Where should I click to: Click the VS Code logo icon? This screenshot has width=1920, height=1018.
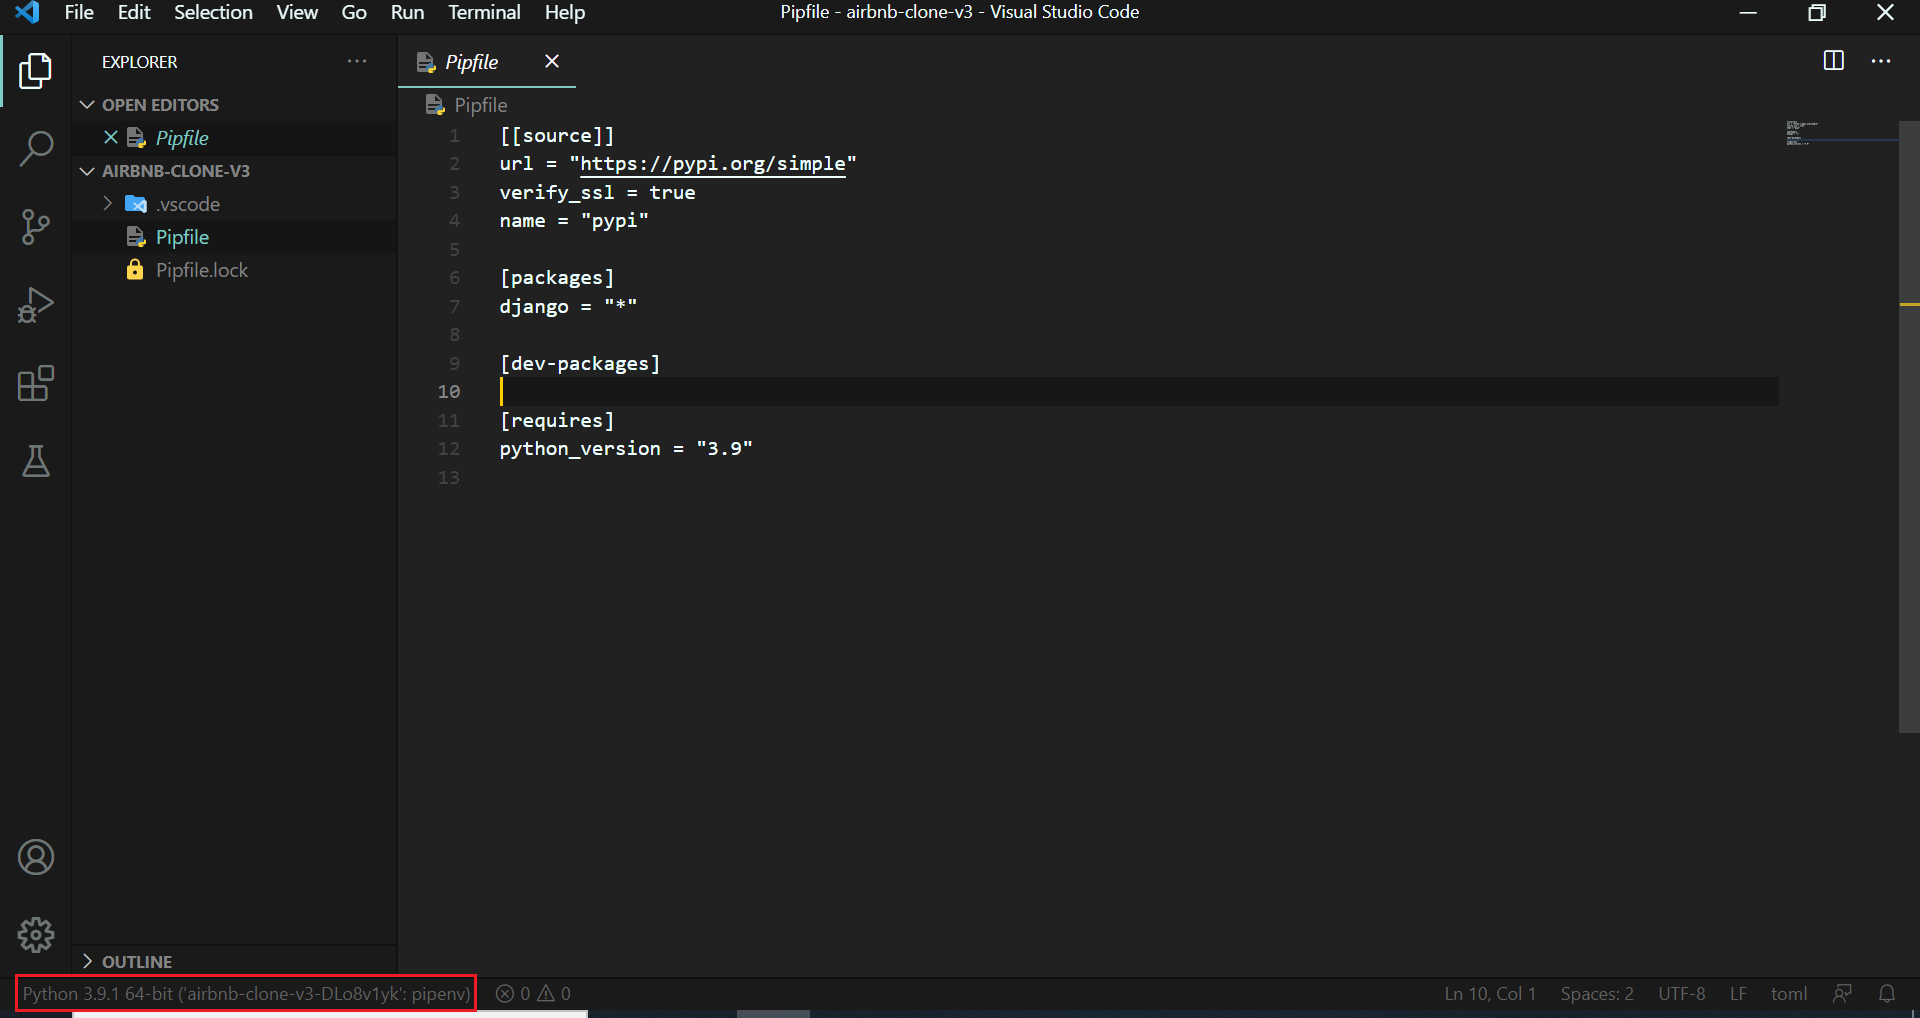(x=27, y=12)
